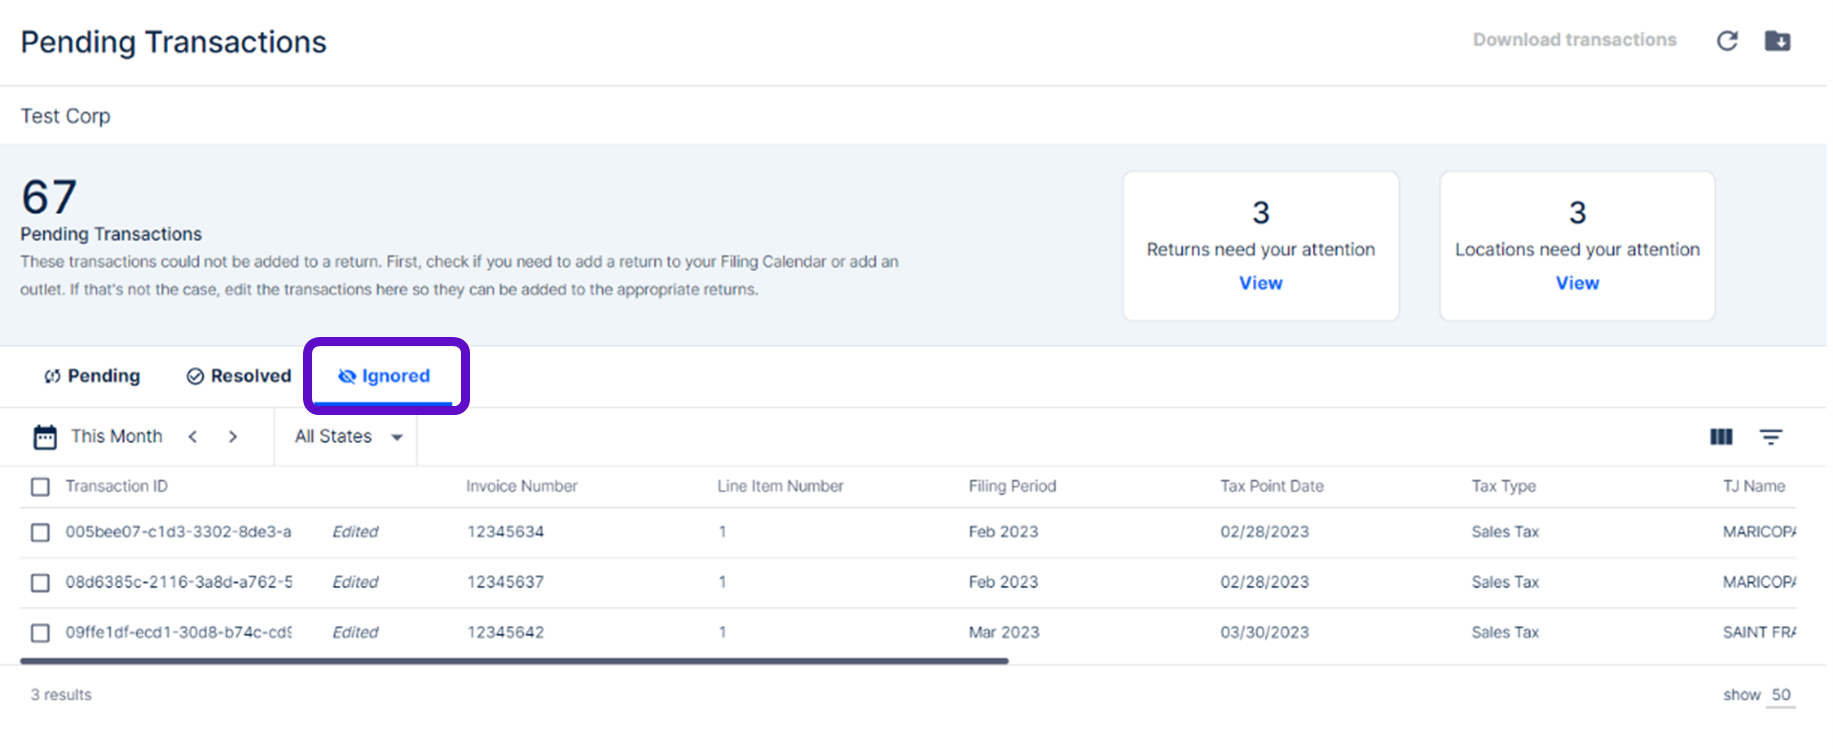Click the download folder icon

[x=1777, y=41]
